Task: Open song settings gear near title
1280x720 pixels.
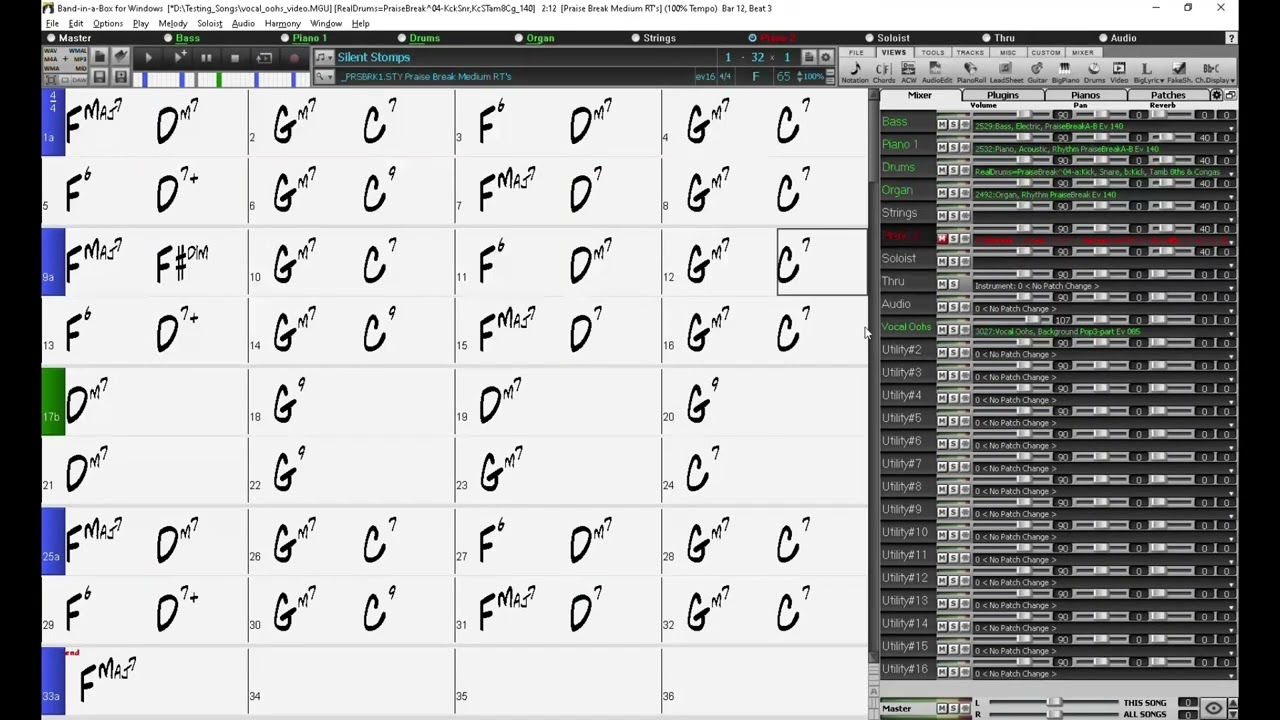Action: coord(826,57)
